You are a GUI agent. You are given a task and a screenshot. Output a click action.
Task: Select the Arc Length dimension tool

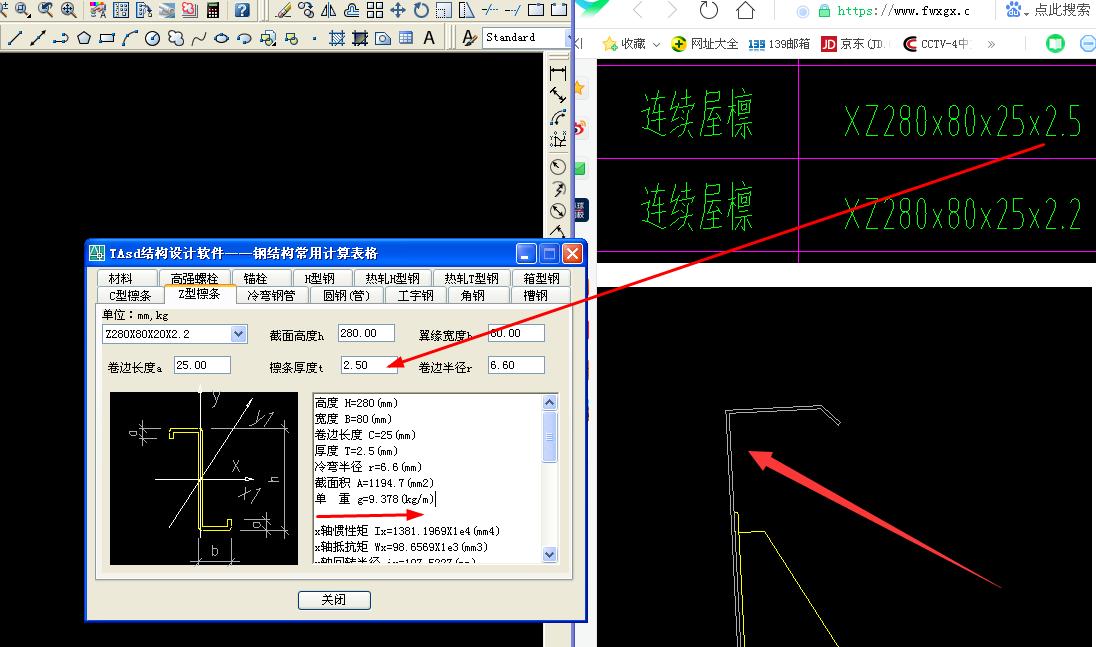tap(558, 118)
